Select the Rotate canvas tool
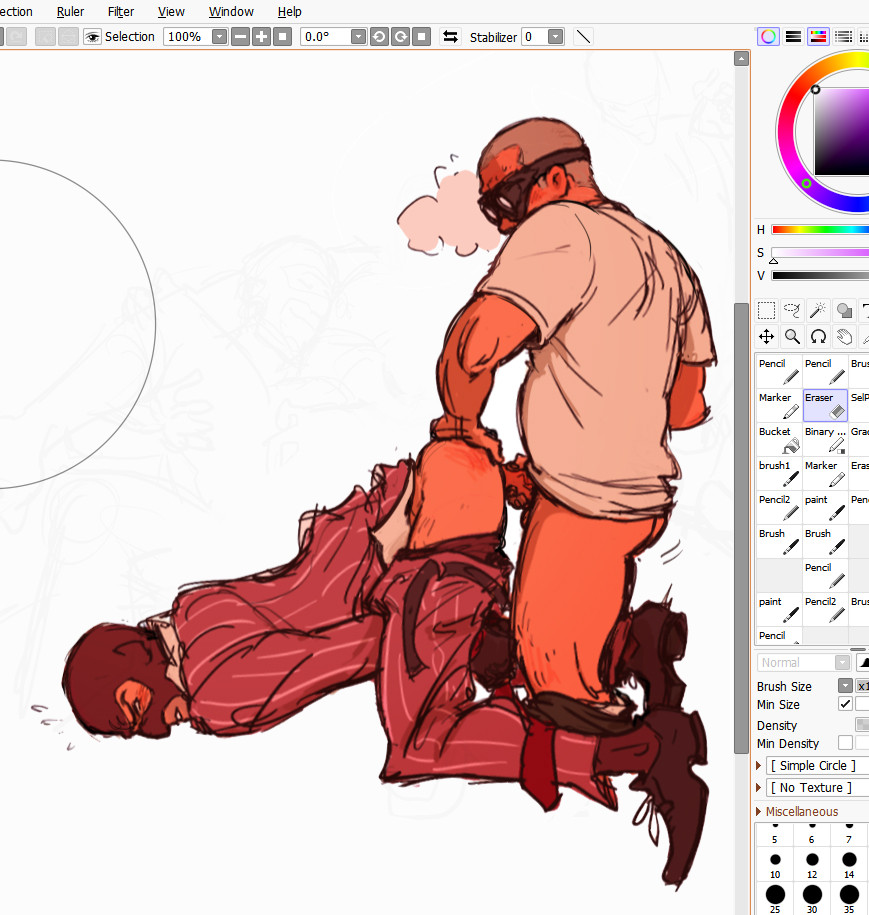Image resolution: width=869 pixels, height=915 pixels. click(x=818, y=337)
